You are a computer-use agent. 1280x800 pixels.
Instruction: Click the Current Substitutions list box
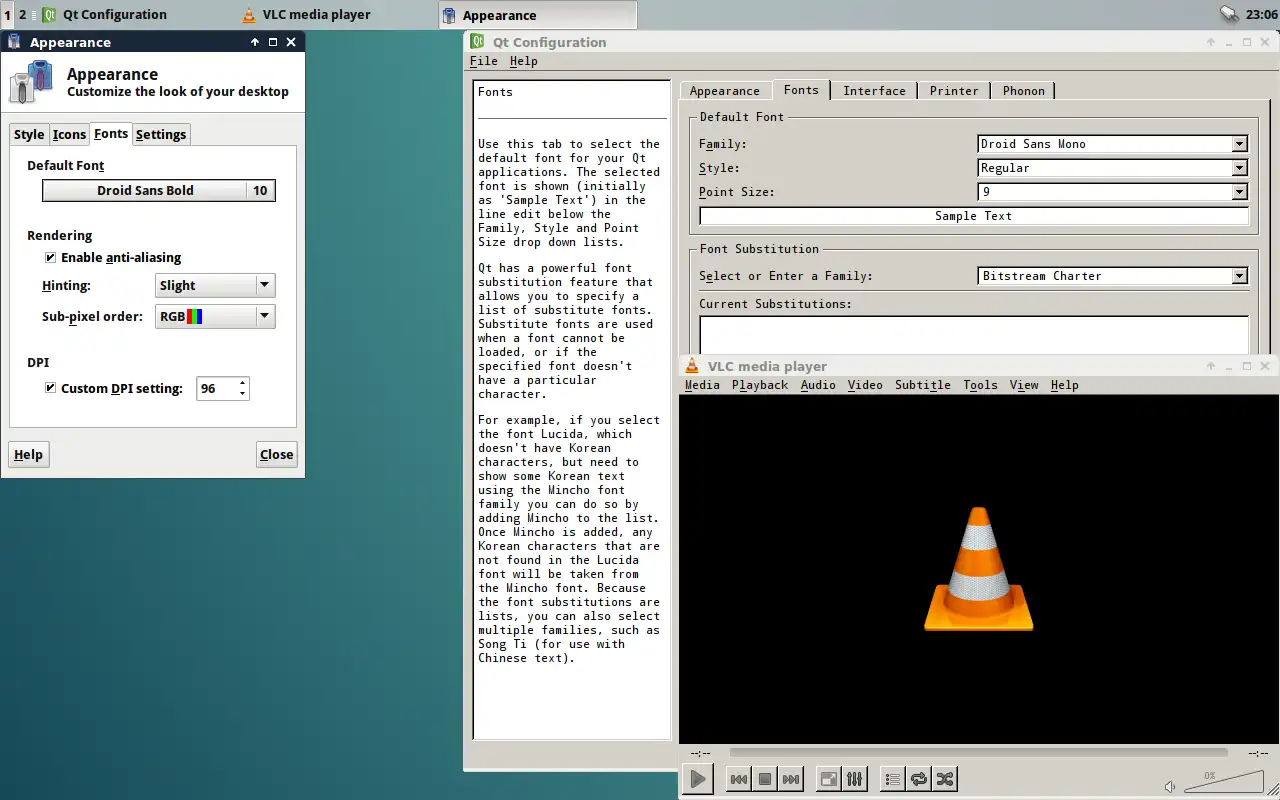tap(974, 334)
